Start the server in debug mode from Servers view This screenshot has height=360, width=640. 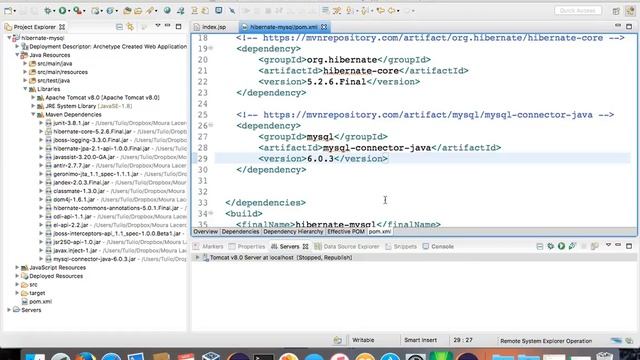(551, 246)
